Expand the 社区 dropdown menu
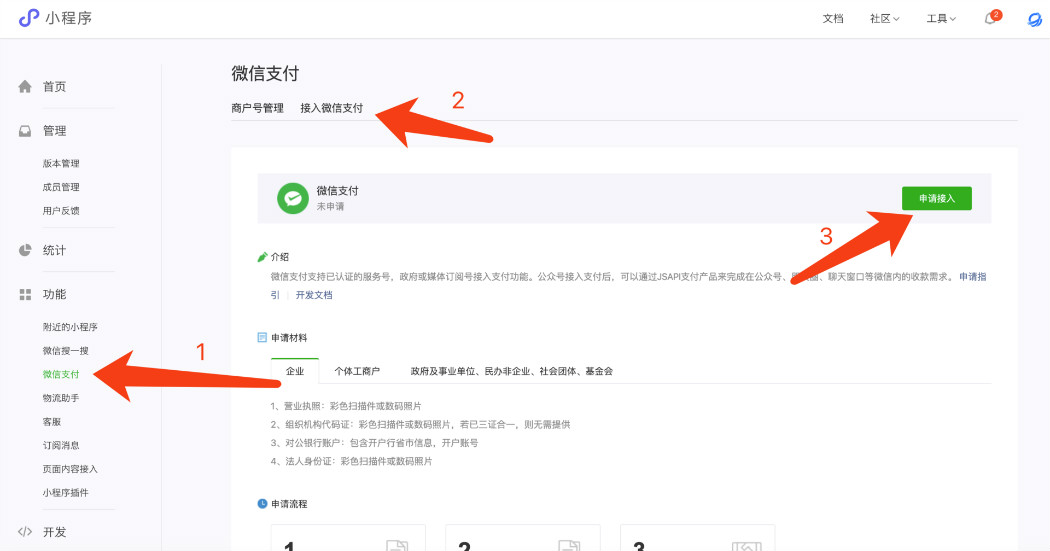 pos(884,19)
